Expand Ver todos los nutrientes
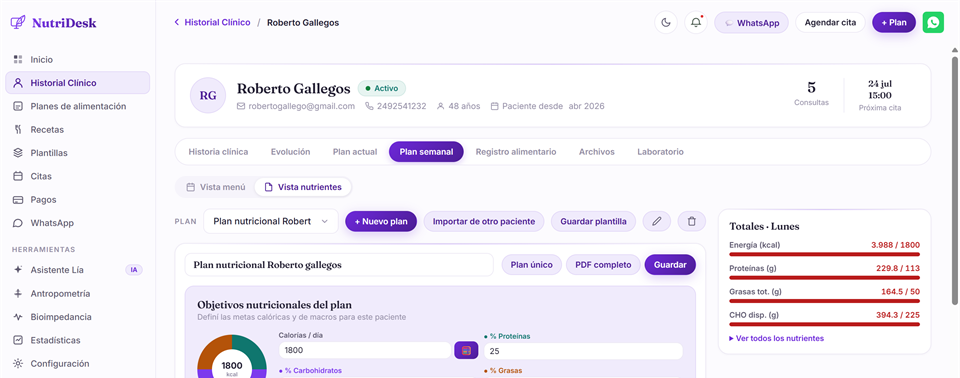 (x=776, y=338)
